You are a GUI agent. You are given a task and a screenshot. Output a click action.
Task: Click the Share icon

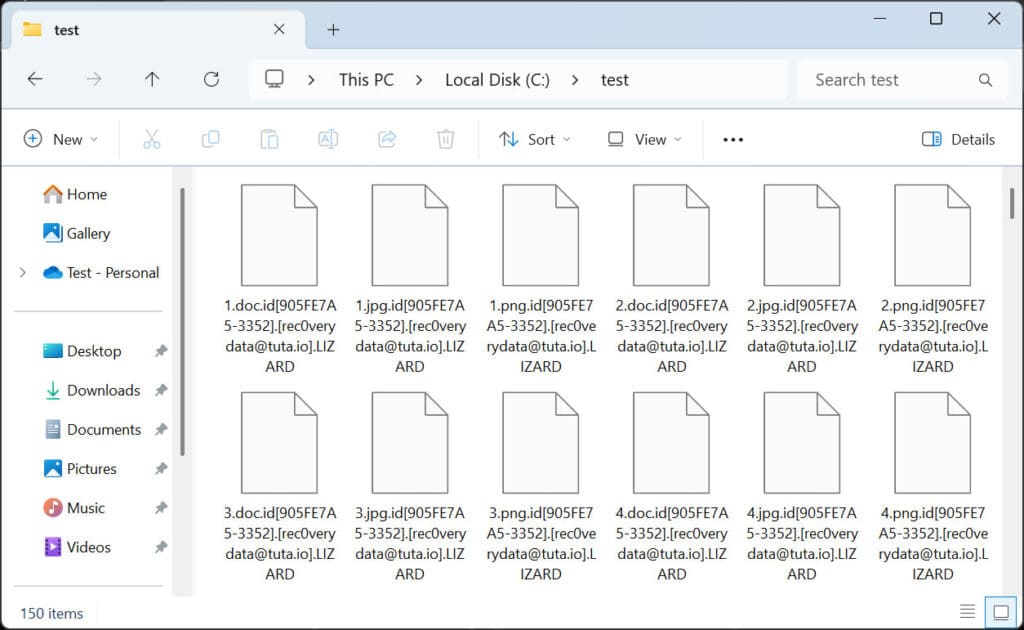(x=387, y=139)
